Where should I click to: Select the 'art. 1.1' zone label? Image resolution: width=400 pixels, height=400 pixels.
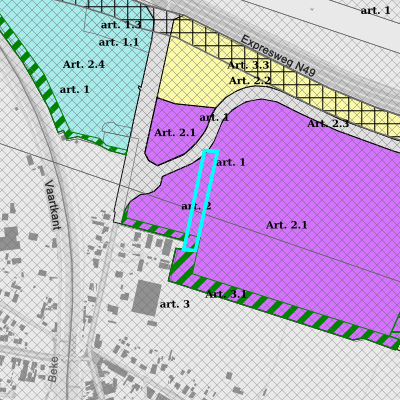[119, 42]
